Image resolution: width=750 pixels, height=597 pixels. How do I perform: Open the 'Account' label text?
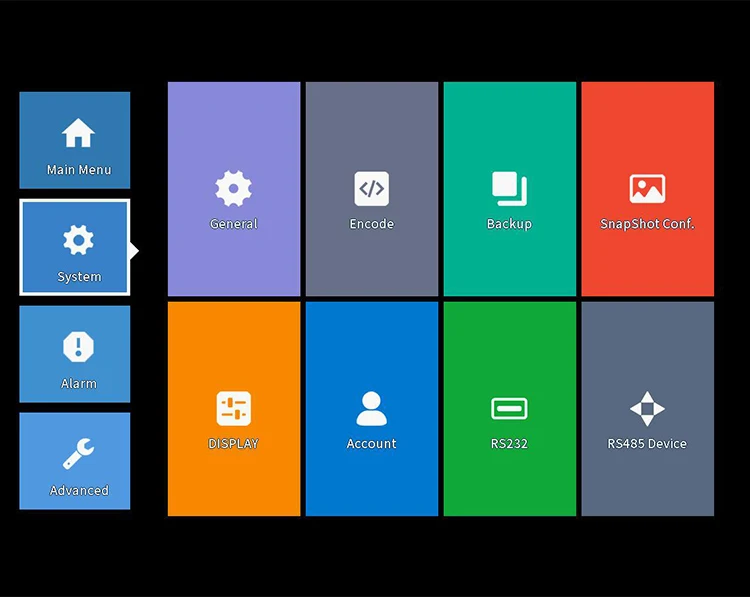tap(372, 444)
